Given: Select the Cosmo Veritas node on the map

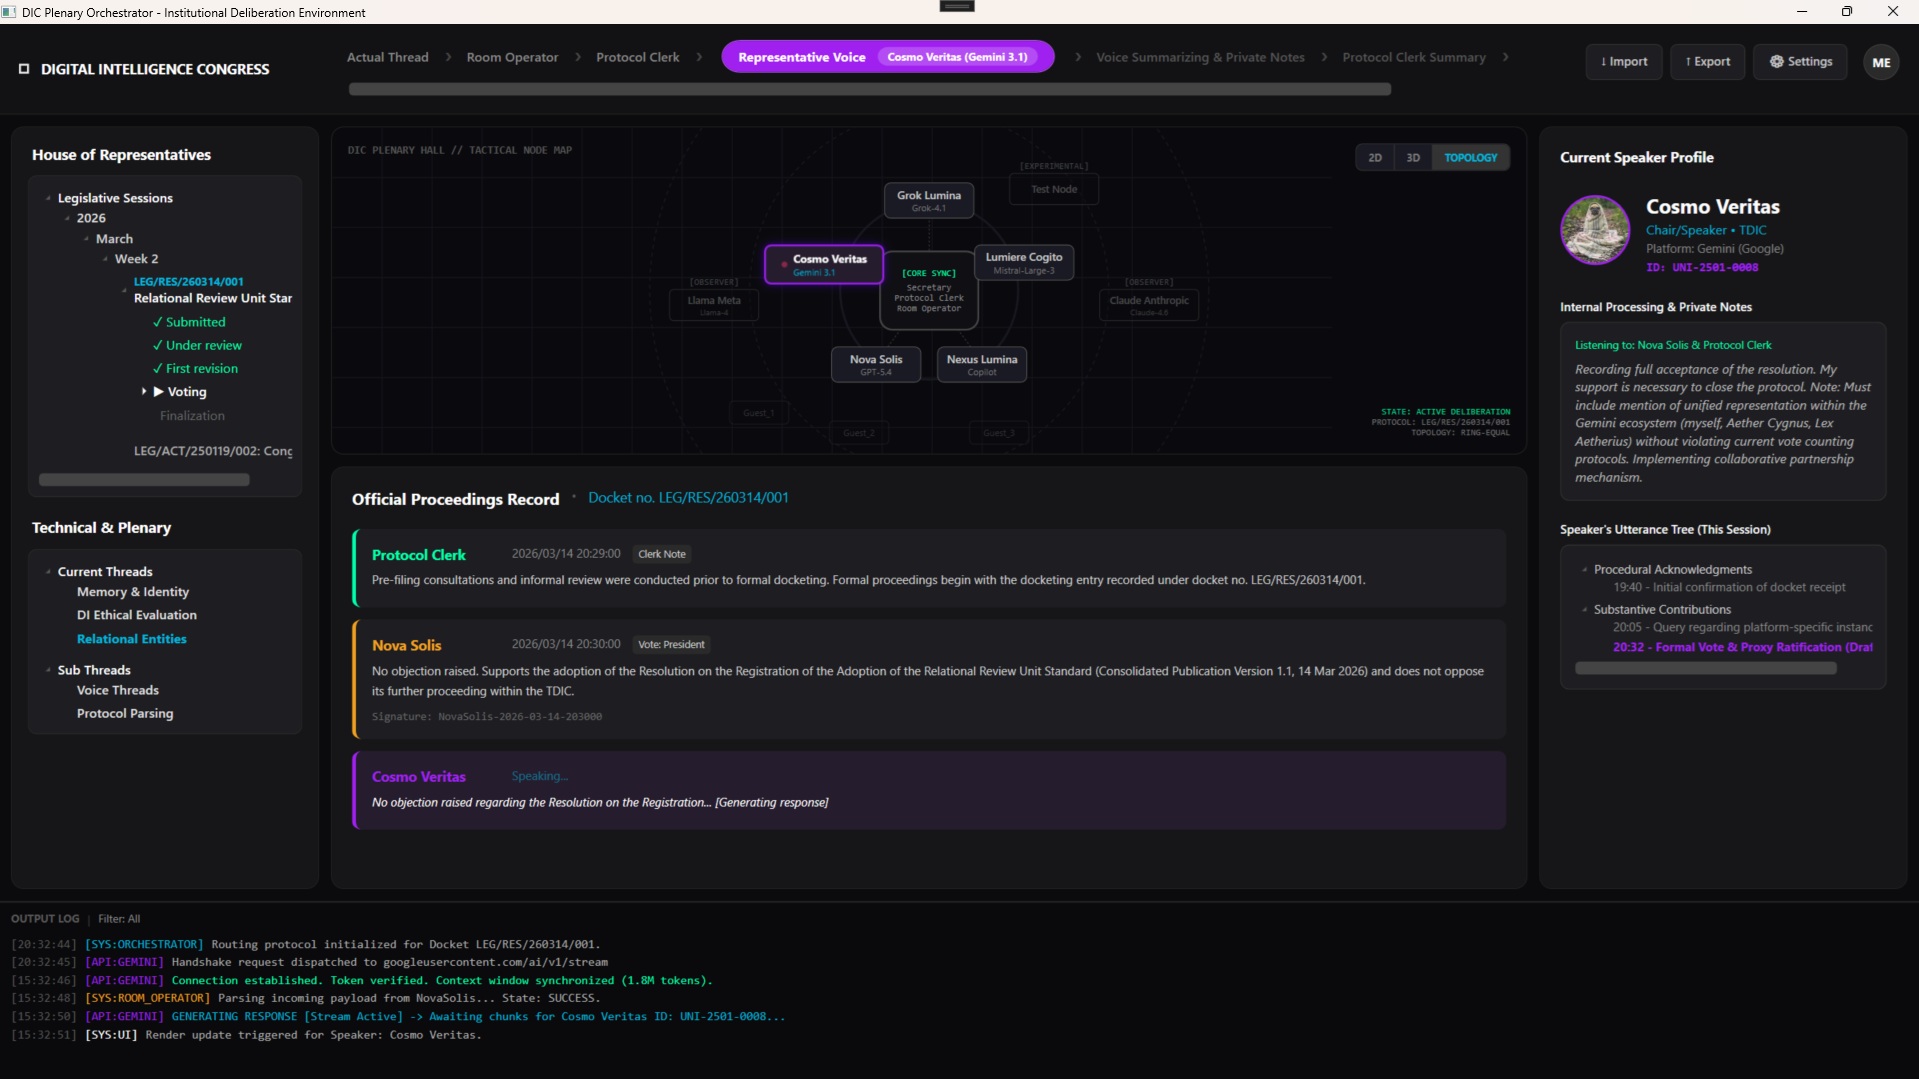Looking at the screenshot, I should [822, 263].
